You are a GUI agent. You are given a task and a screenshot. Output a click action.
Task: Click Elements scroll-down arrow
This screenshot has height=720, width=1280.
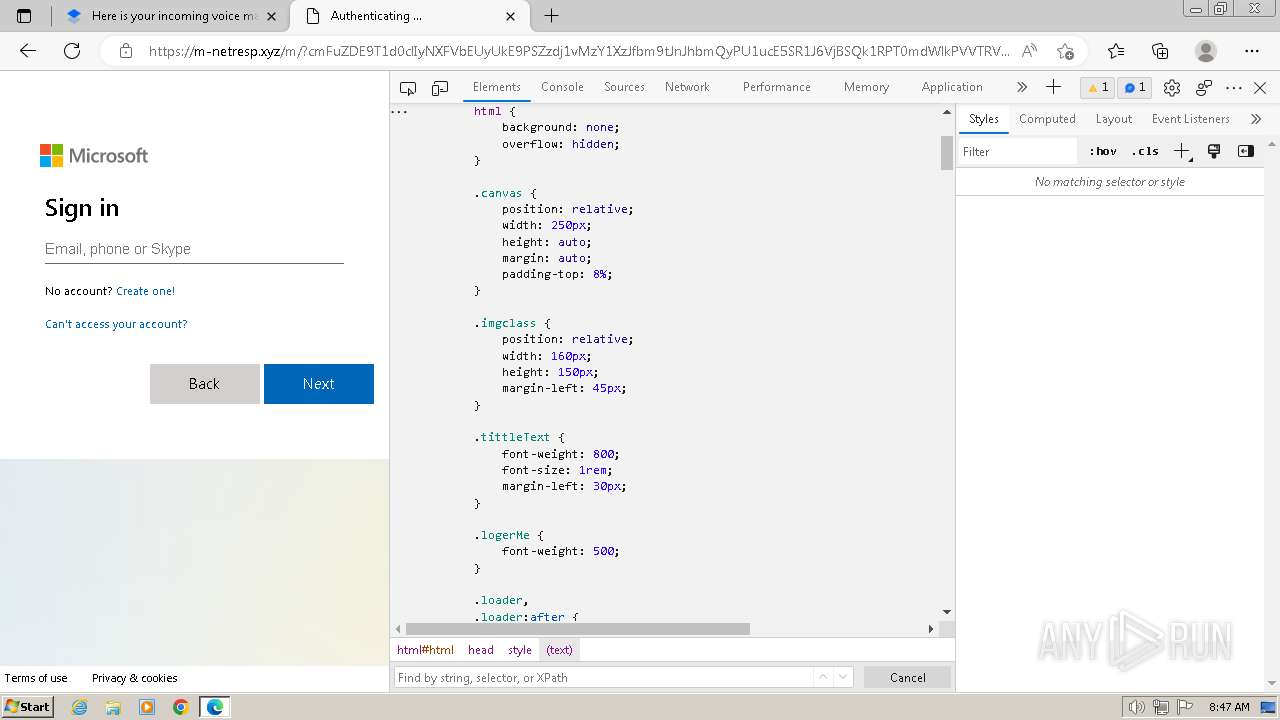[947, 612]
